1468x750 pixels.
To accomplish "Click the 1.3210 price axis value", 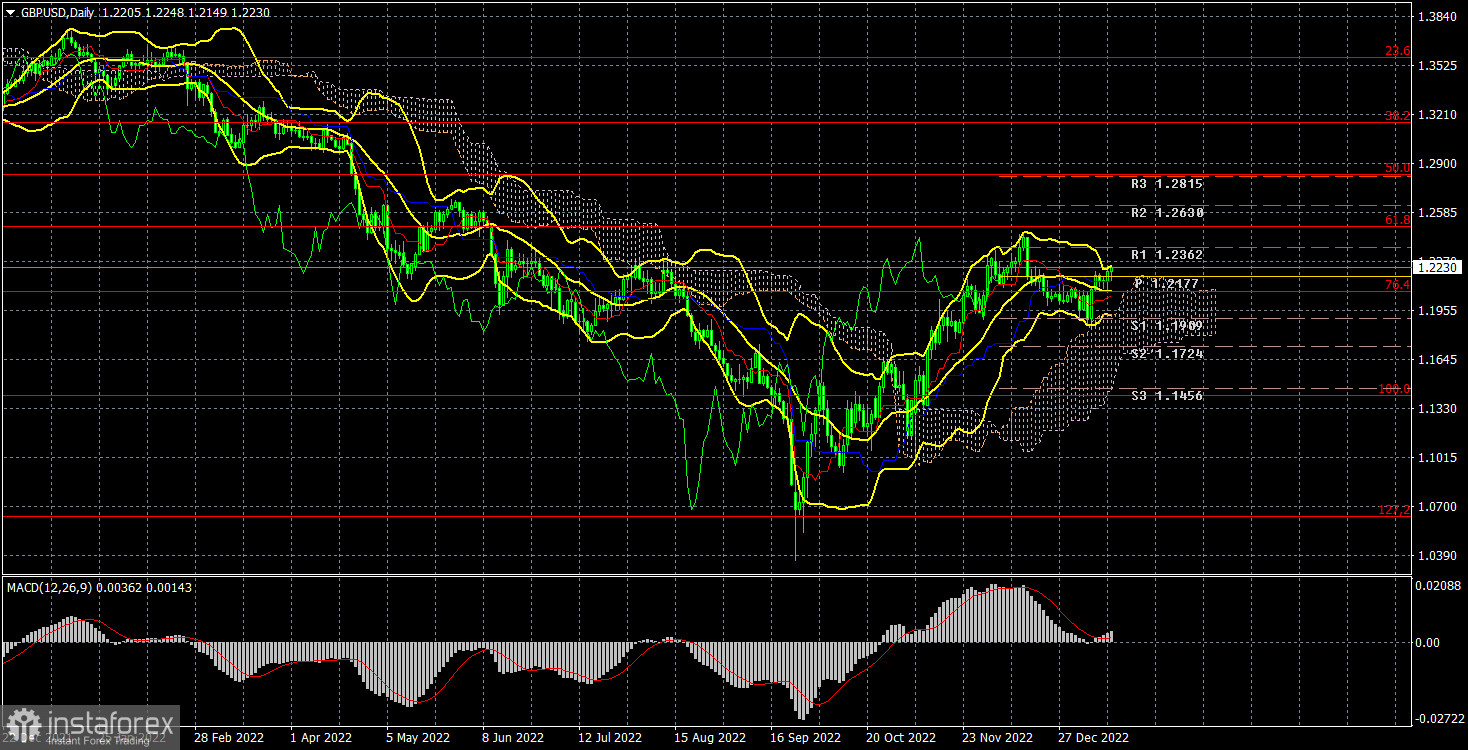I will pos(1438,115).
